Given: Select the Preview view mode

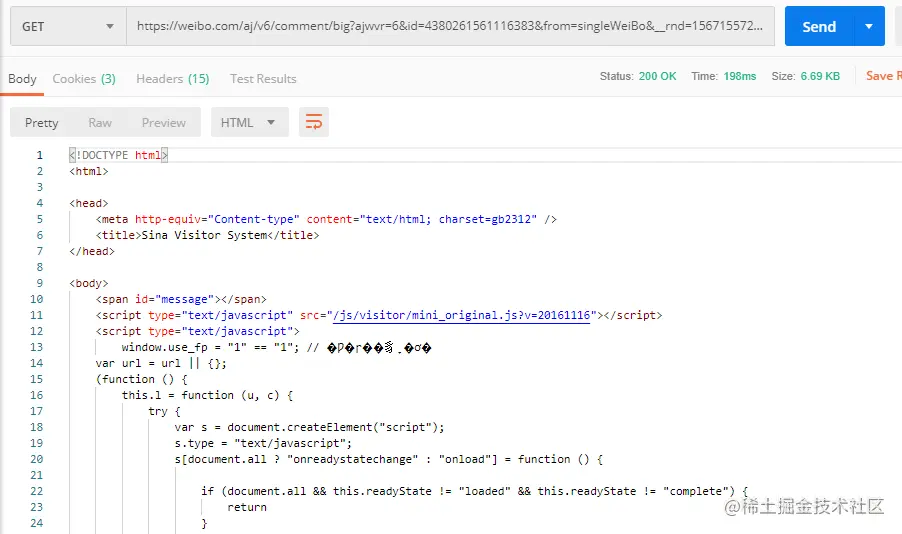Looking at the screenshot, I should click(x=163, y=123).
